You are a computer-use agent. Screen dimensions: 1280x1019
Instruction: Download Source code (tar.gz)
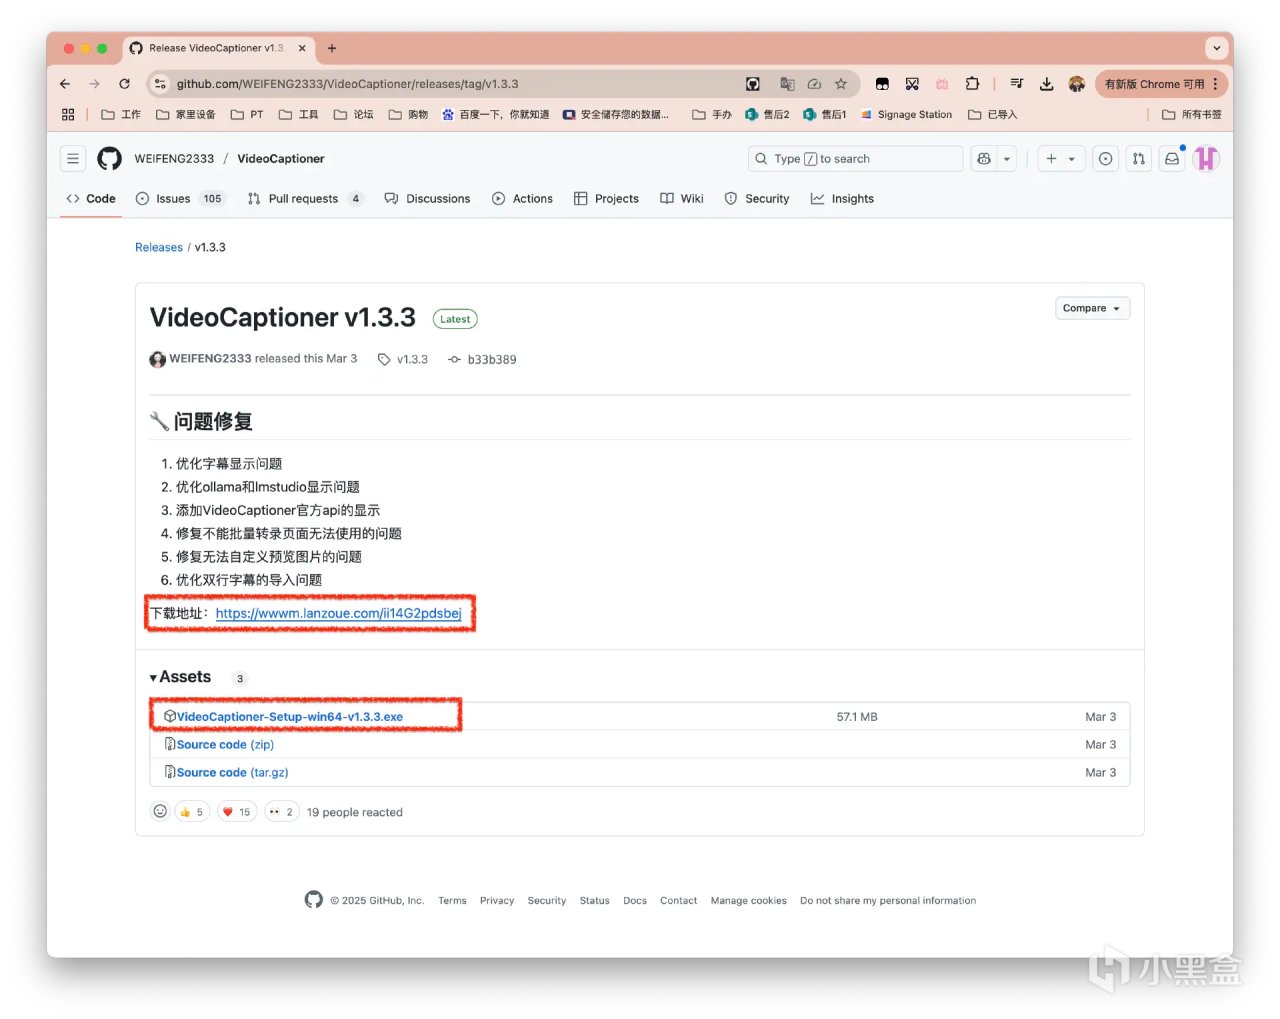point(232,773)
